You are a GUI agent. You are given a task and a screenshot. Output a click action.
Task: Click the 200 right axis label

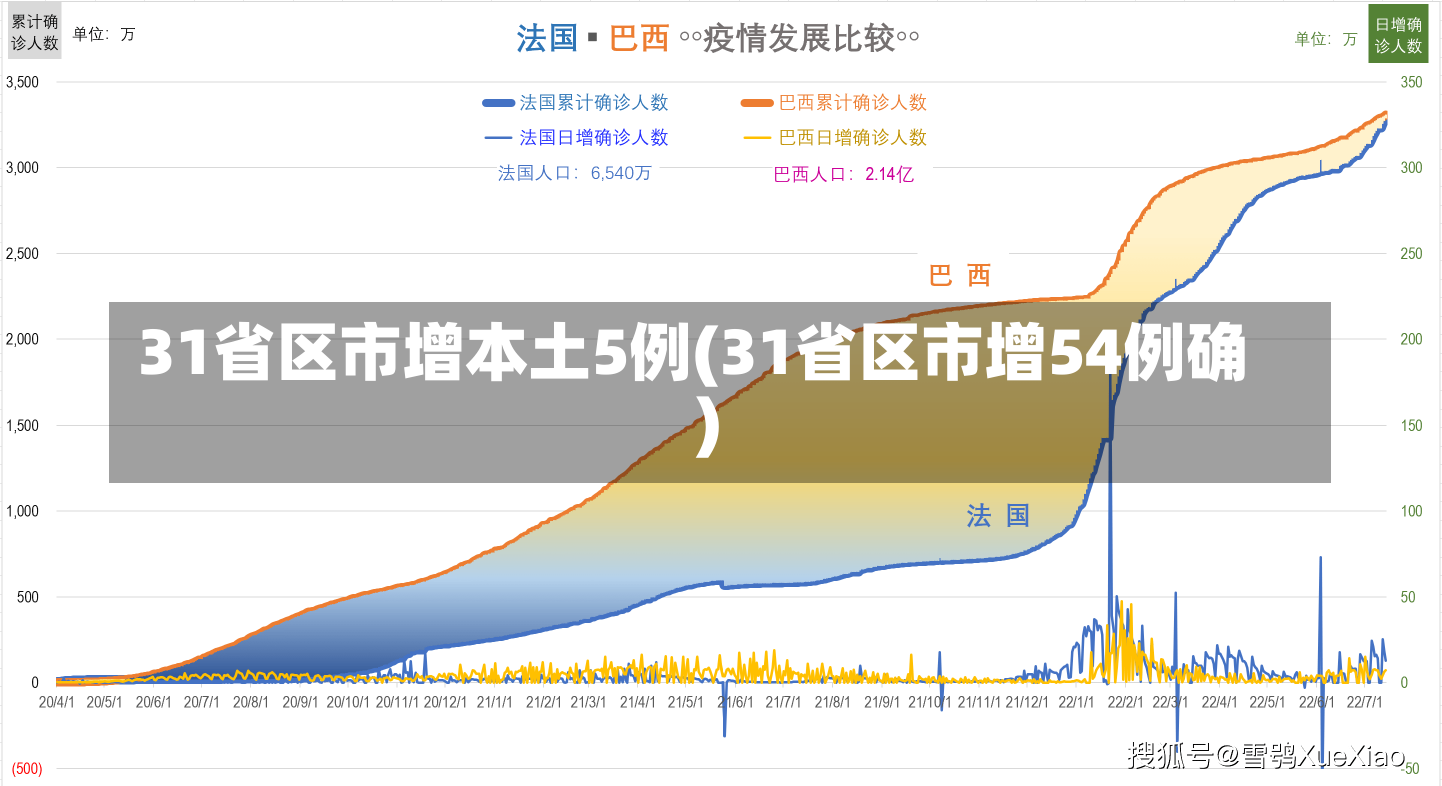point(1411,339)
